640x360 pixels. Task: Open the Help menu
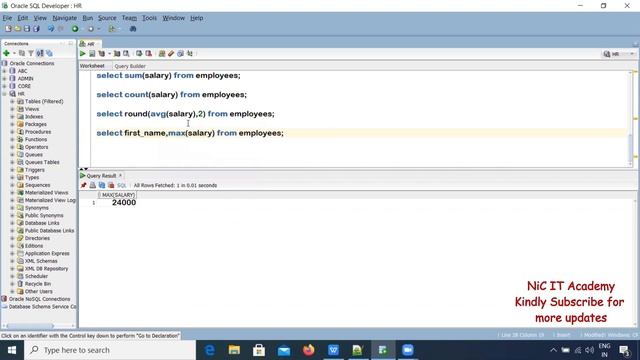196,18
